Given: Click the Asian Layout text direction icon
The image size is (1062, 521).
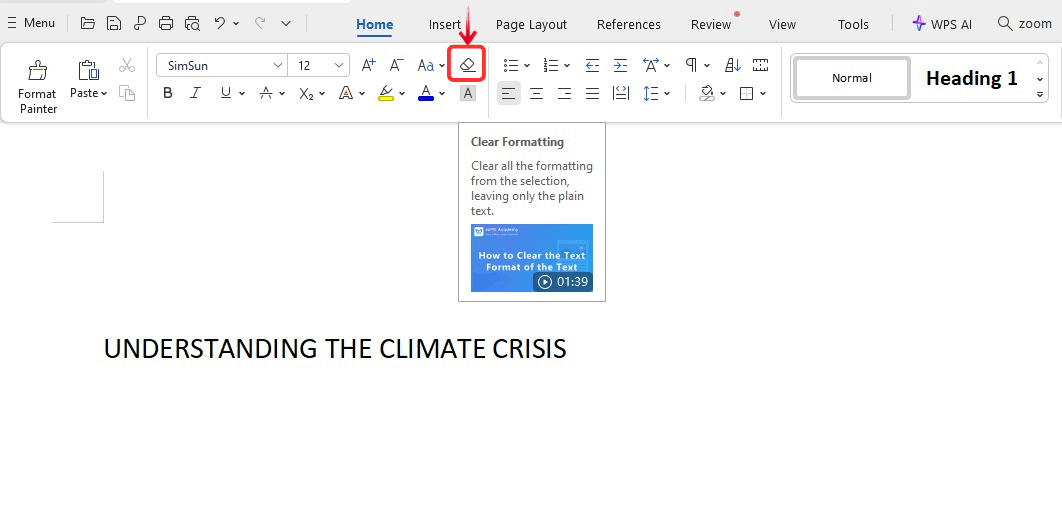Looking at the screenshot, I should coord(651,65).
